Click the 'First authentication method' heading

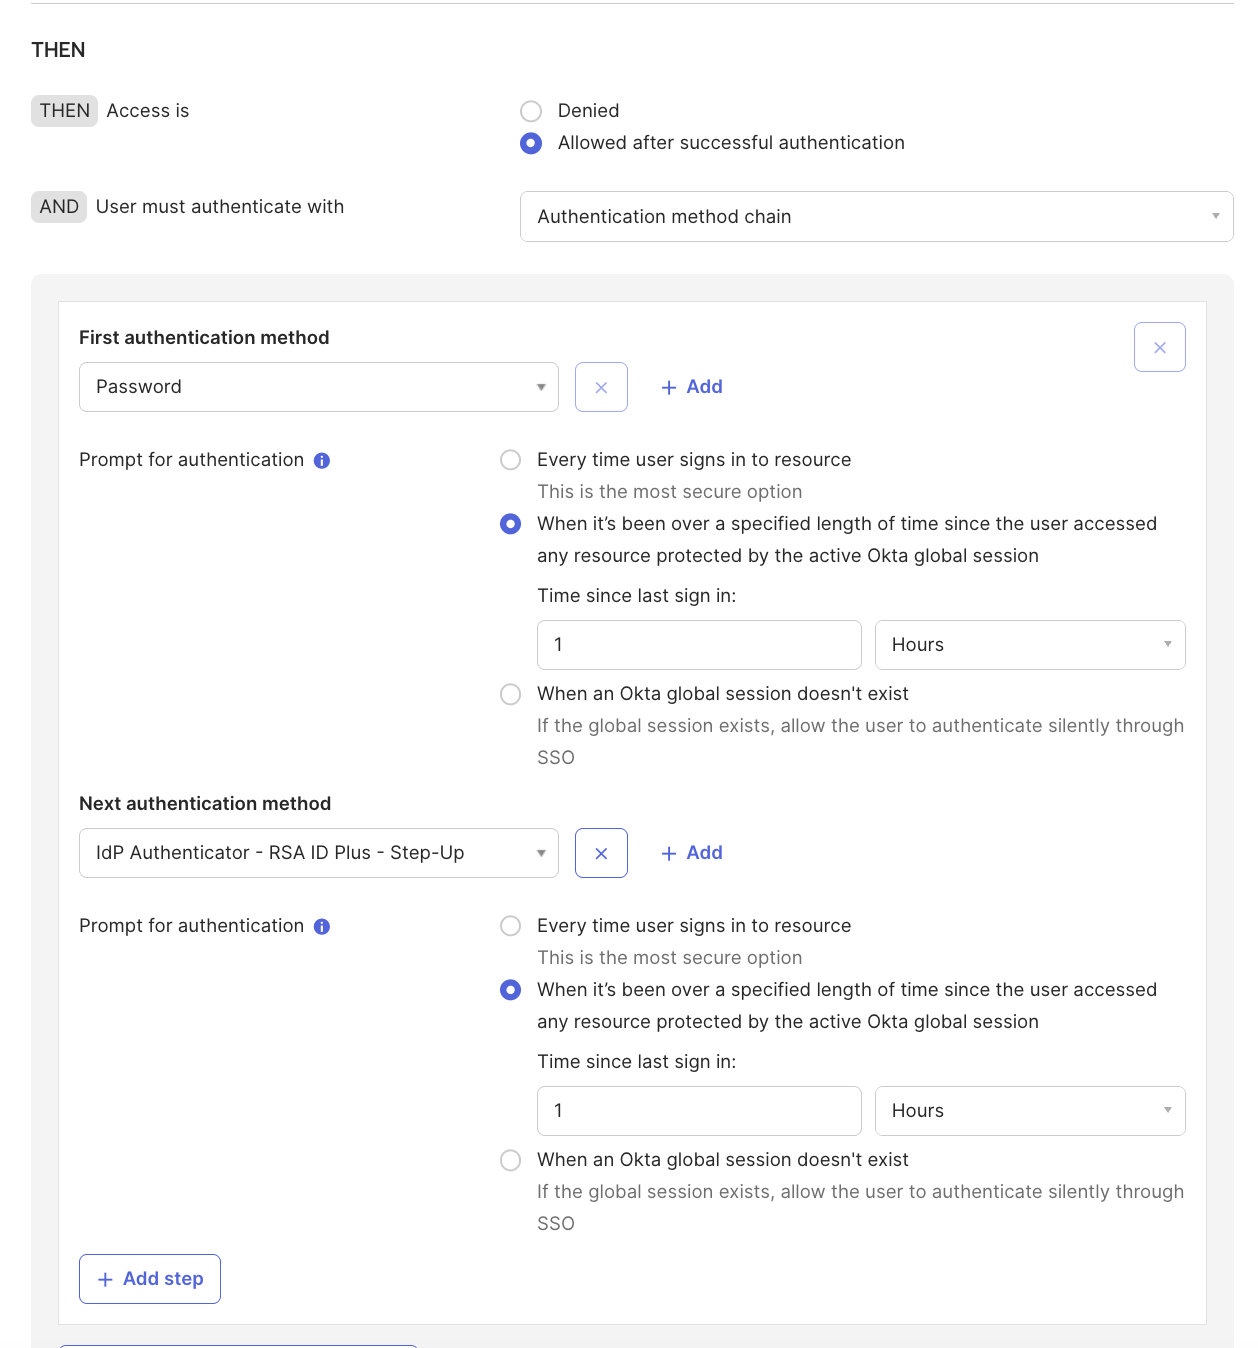[204, 338]
